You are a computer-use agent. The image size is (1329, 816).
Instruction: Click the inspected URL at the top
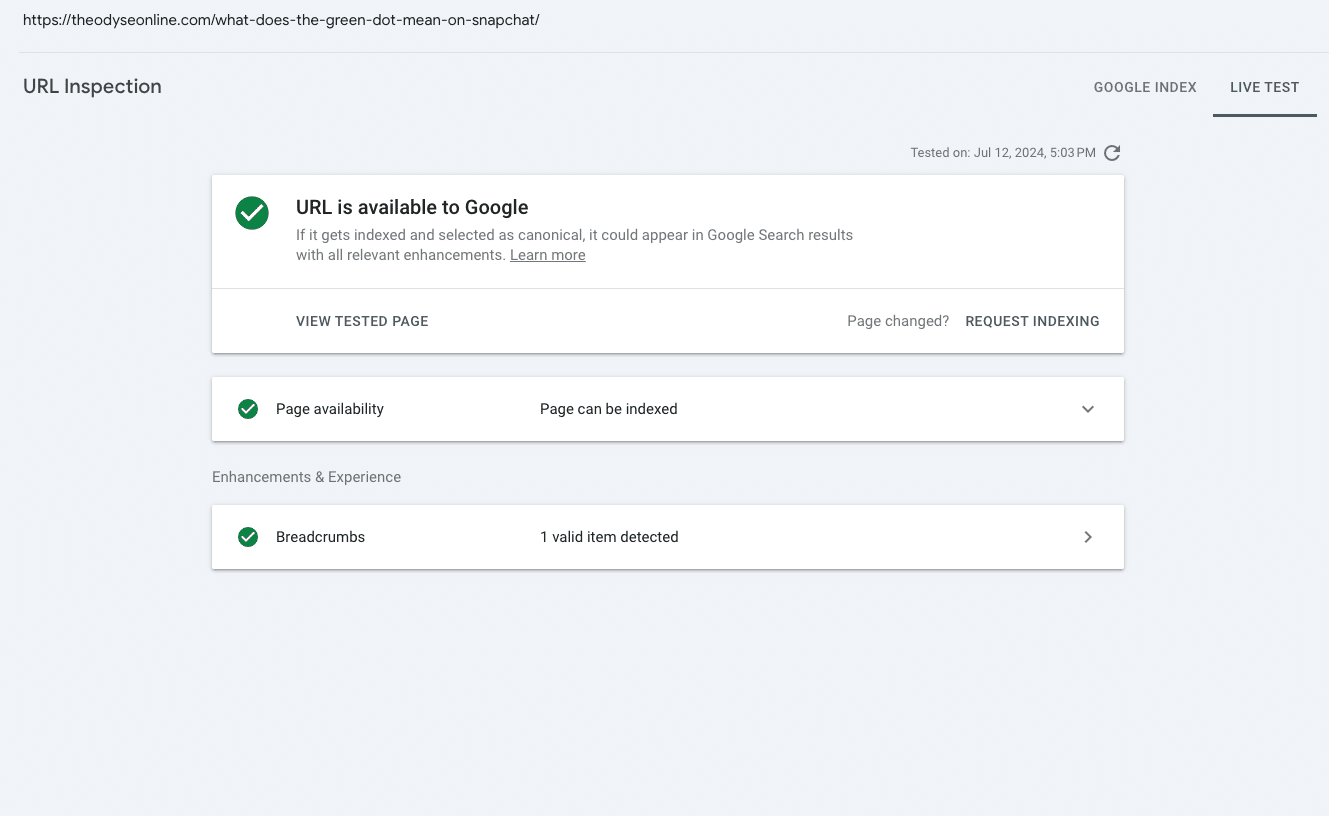(x=281, y=20)
